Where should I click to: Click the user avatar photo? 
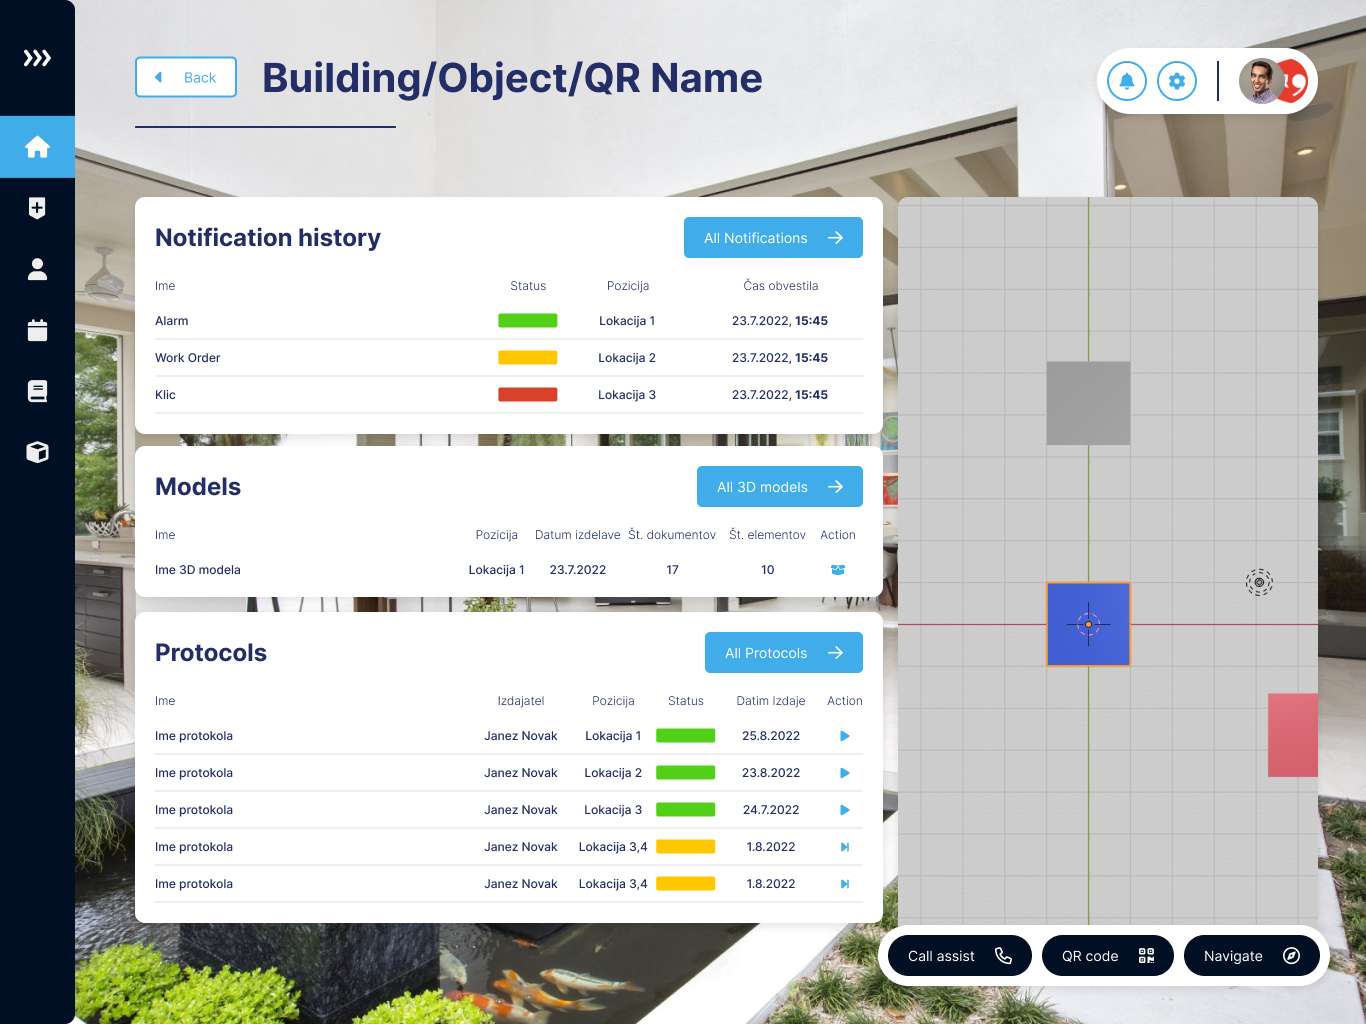(1261, 81)
